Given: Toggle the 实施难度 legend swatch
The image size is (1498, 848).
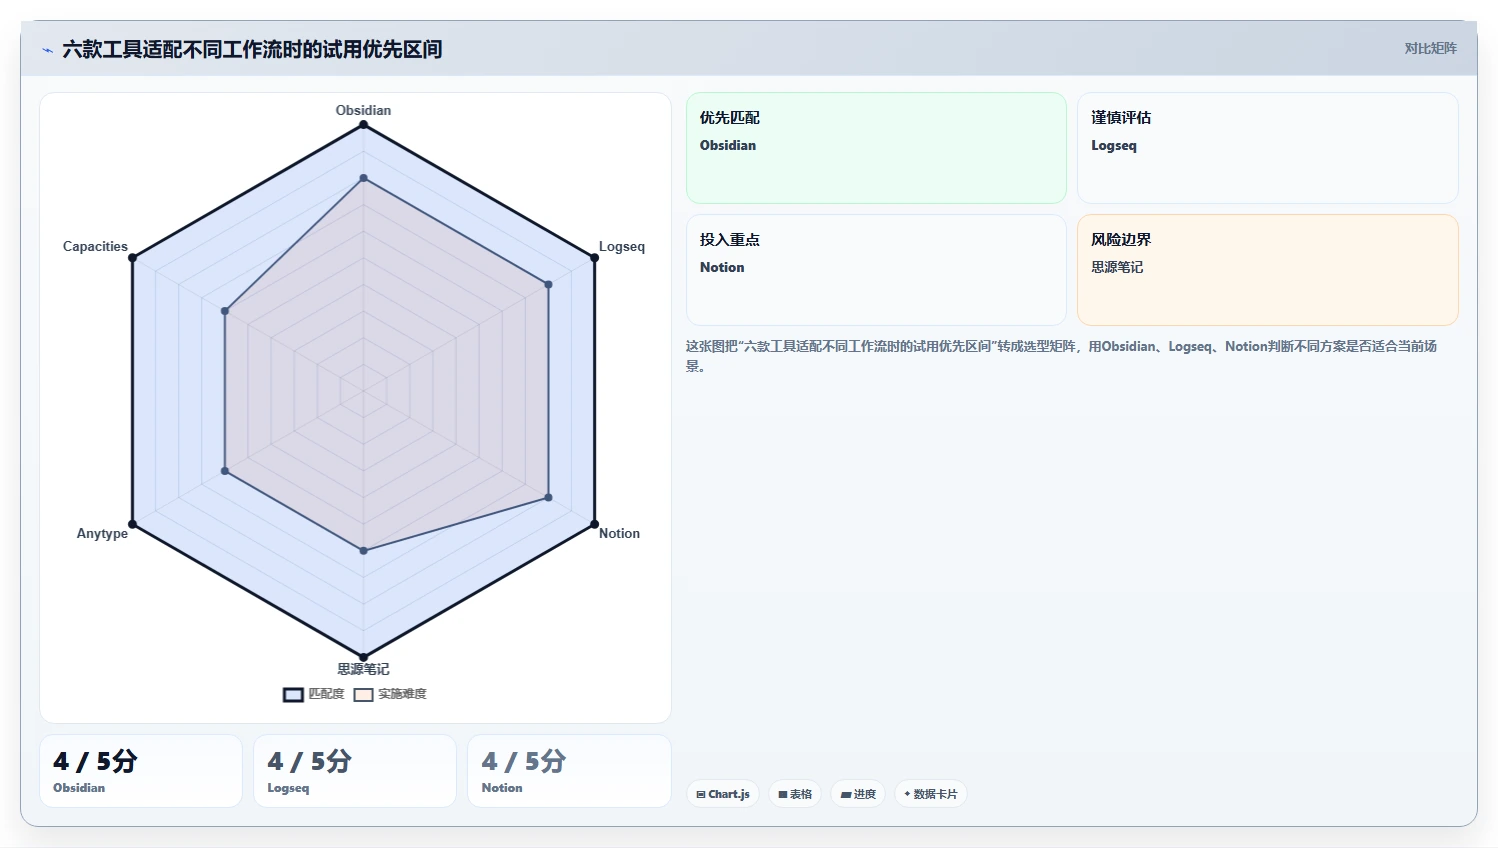Looking at the screenshot, I should pyautogui.click(x=363, y=695).
